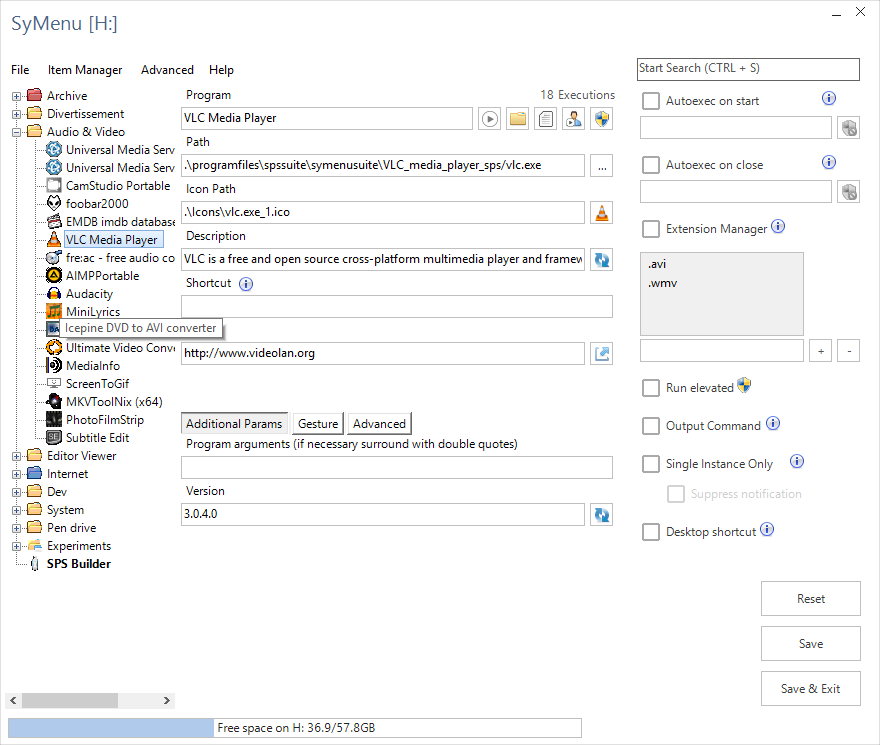This screenshot has height=745, width=880.
Task: Expand the Dev folder
Action: tap(16, 492)
